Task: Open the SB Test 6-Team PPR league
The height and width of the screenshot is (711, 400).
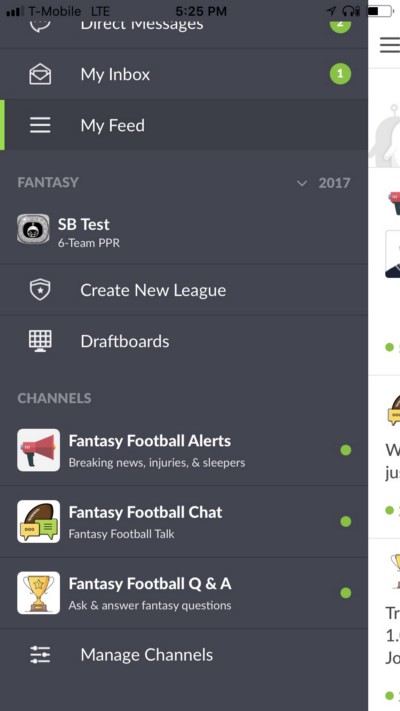Action: [x=184, y=230]
